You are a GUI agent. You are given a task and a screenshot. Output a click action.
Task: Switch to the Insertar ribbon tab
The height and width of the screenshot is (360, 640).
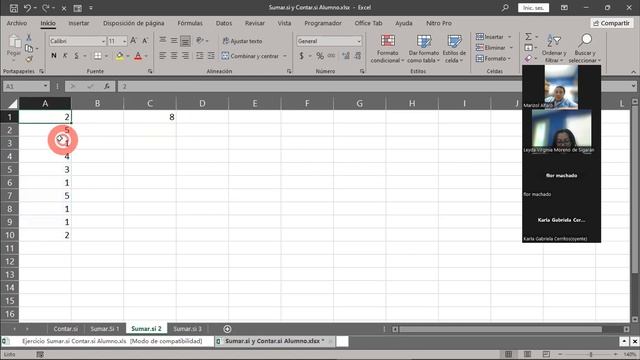pos(79,23)
